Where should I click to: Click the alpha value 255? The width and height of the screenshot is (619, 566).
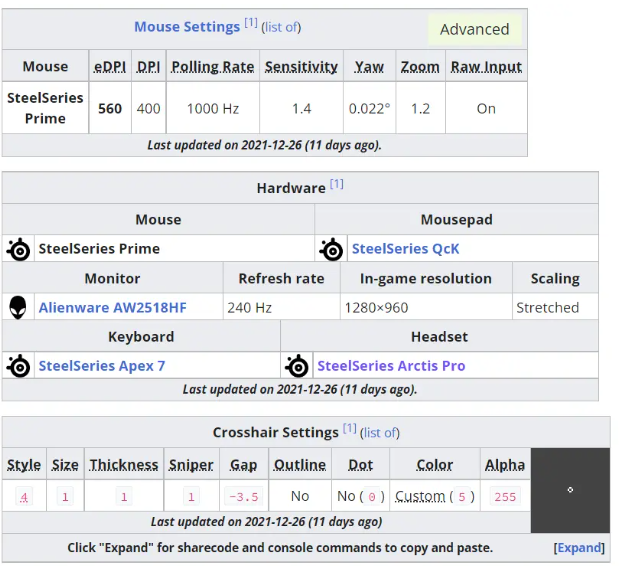[505, 497]
